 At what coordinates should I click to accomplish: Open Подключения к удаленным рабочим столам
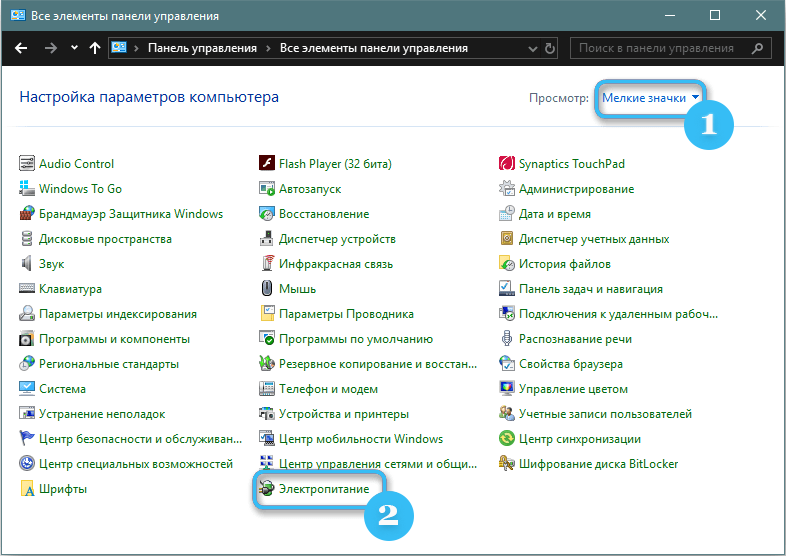click(619, 314)
